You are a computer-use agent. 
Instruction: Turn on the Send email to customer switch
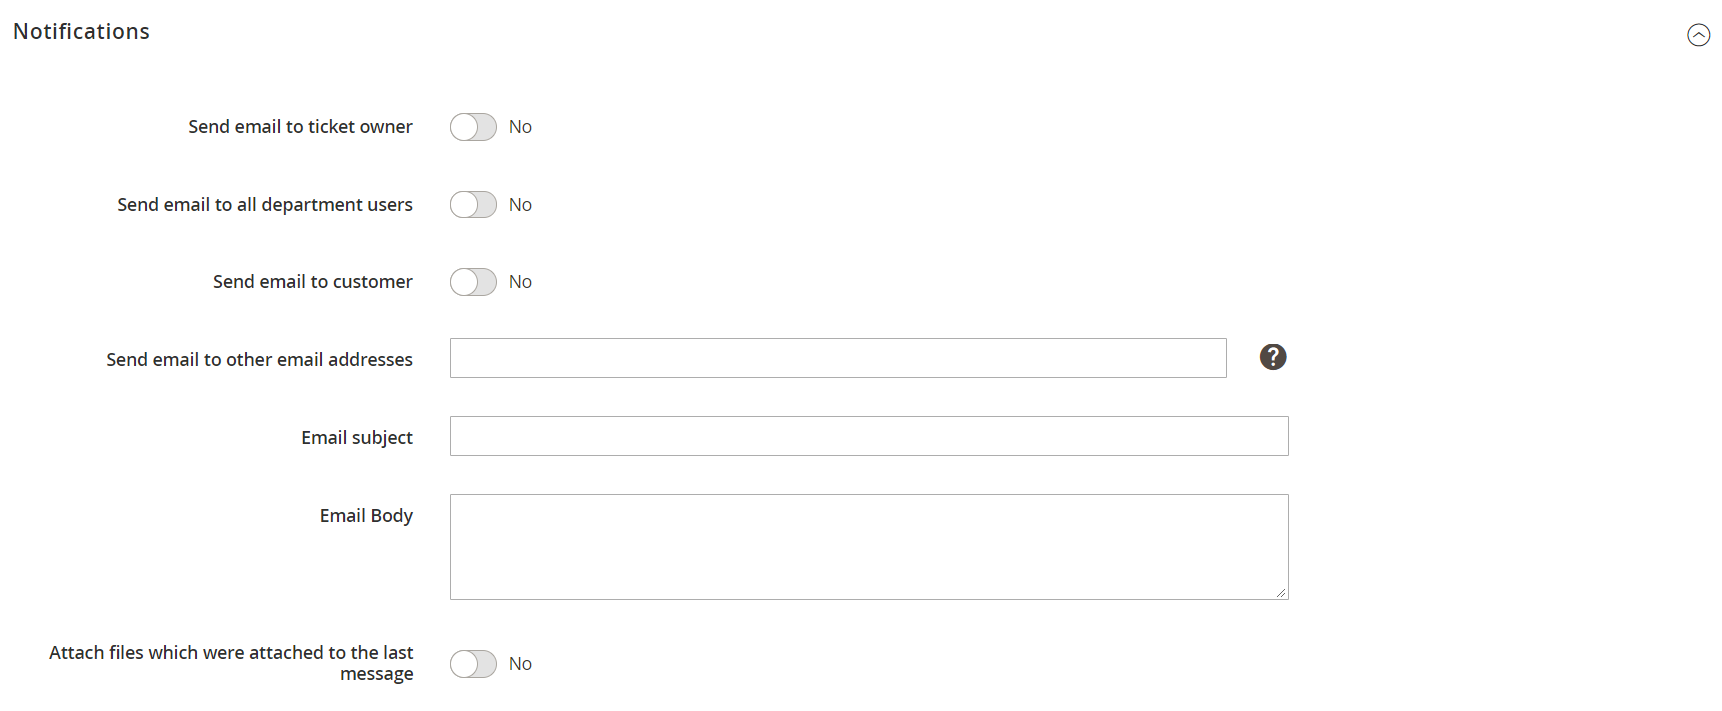473,282
